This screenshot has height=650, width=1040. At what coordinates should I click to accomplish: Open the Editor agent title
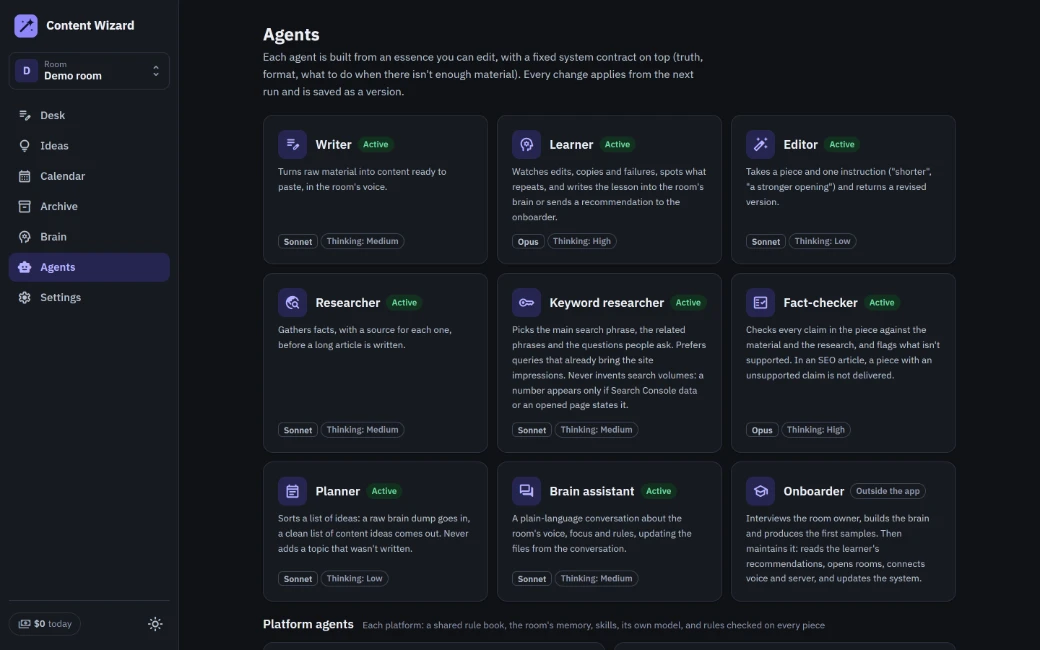(801, 145)
